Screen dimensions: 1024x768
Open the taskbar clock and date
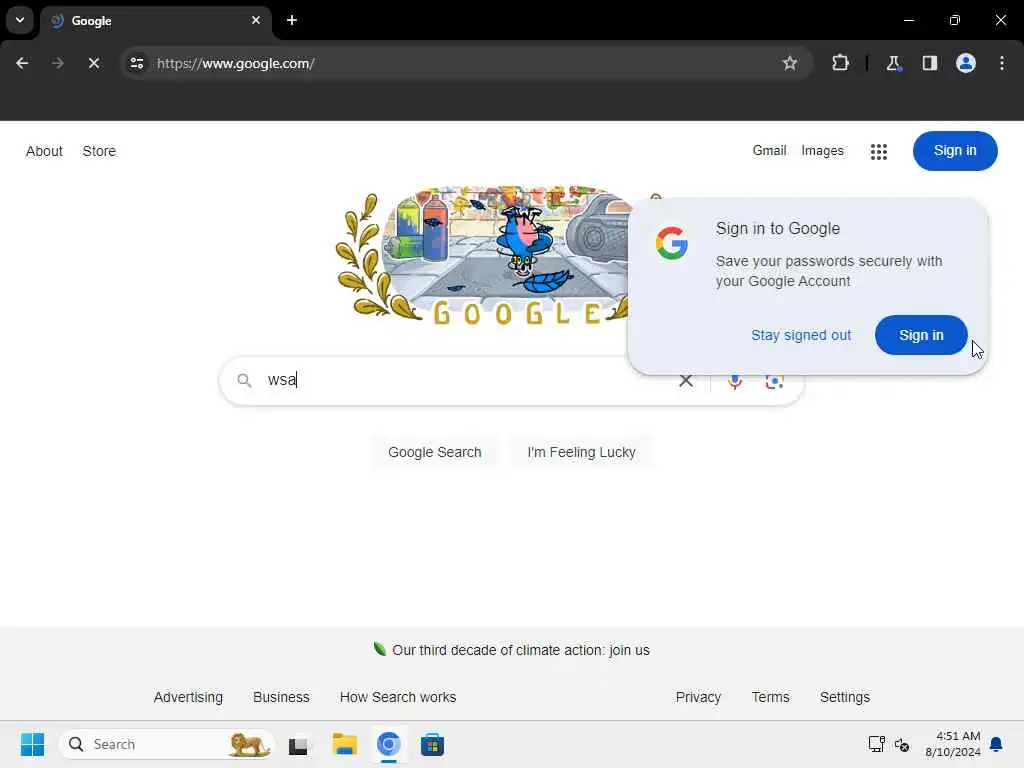952,744
